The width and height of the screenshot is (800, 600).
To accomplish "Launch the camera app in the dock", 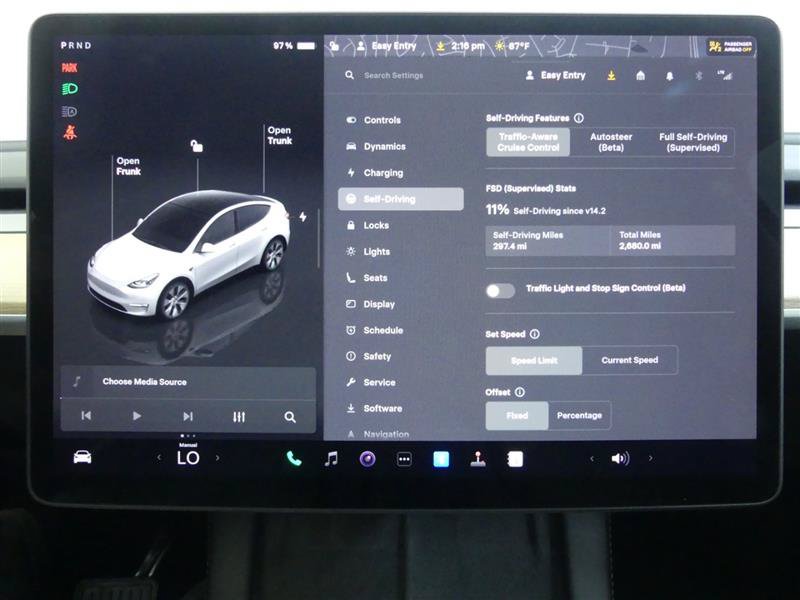I will point(367,459).
